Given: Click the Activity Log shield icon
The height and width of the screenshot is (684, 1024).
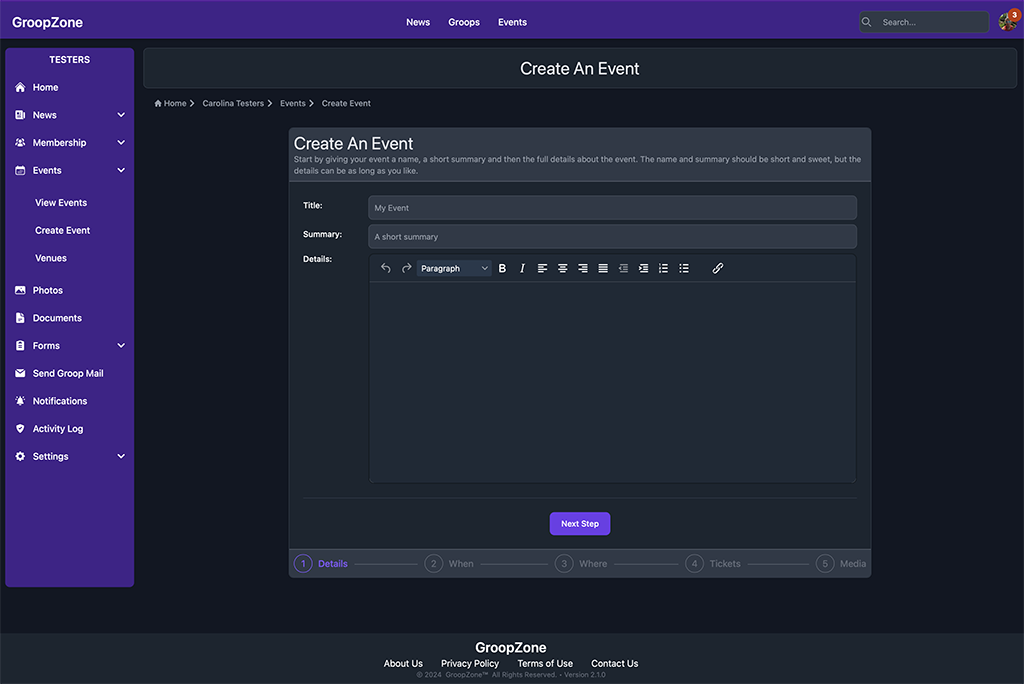Looking at the screenshot, I should [x=20, y=429].
